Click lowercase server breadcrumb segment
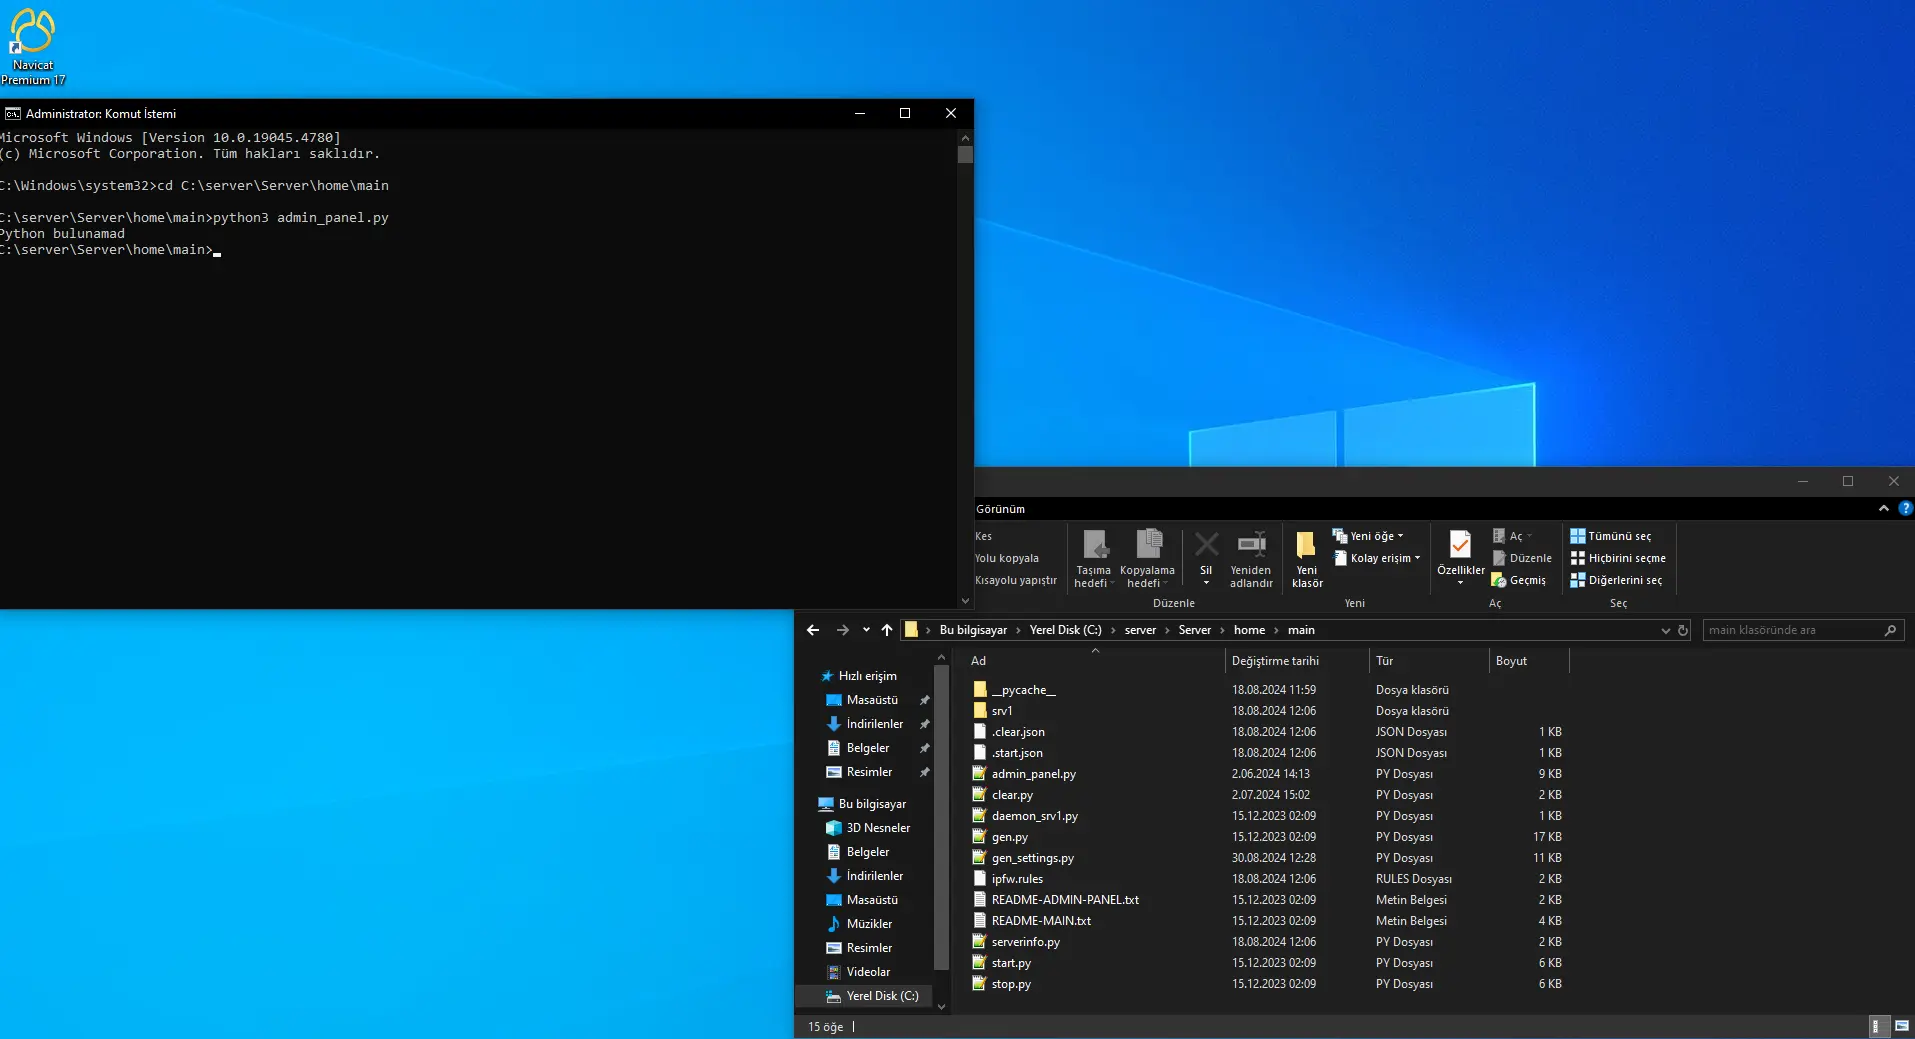The image size is (1915, 1039). tap(1140, 630)
